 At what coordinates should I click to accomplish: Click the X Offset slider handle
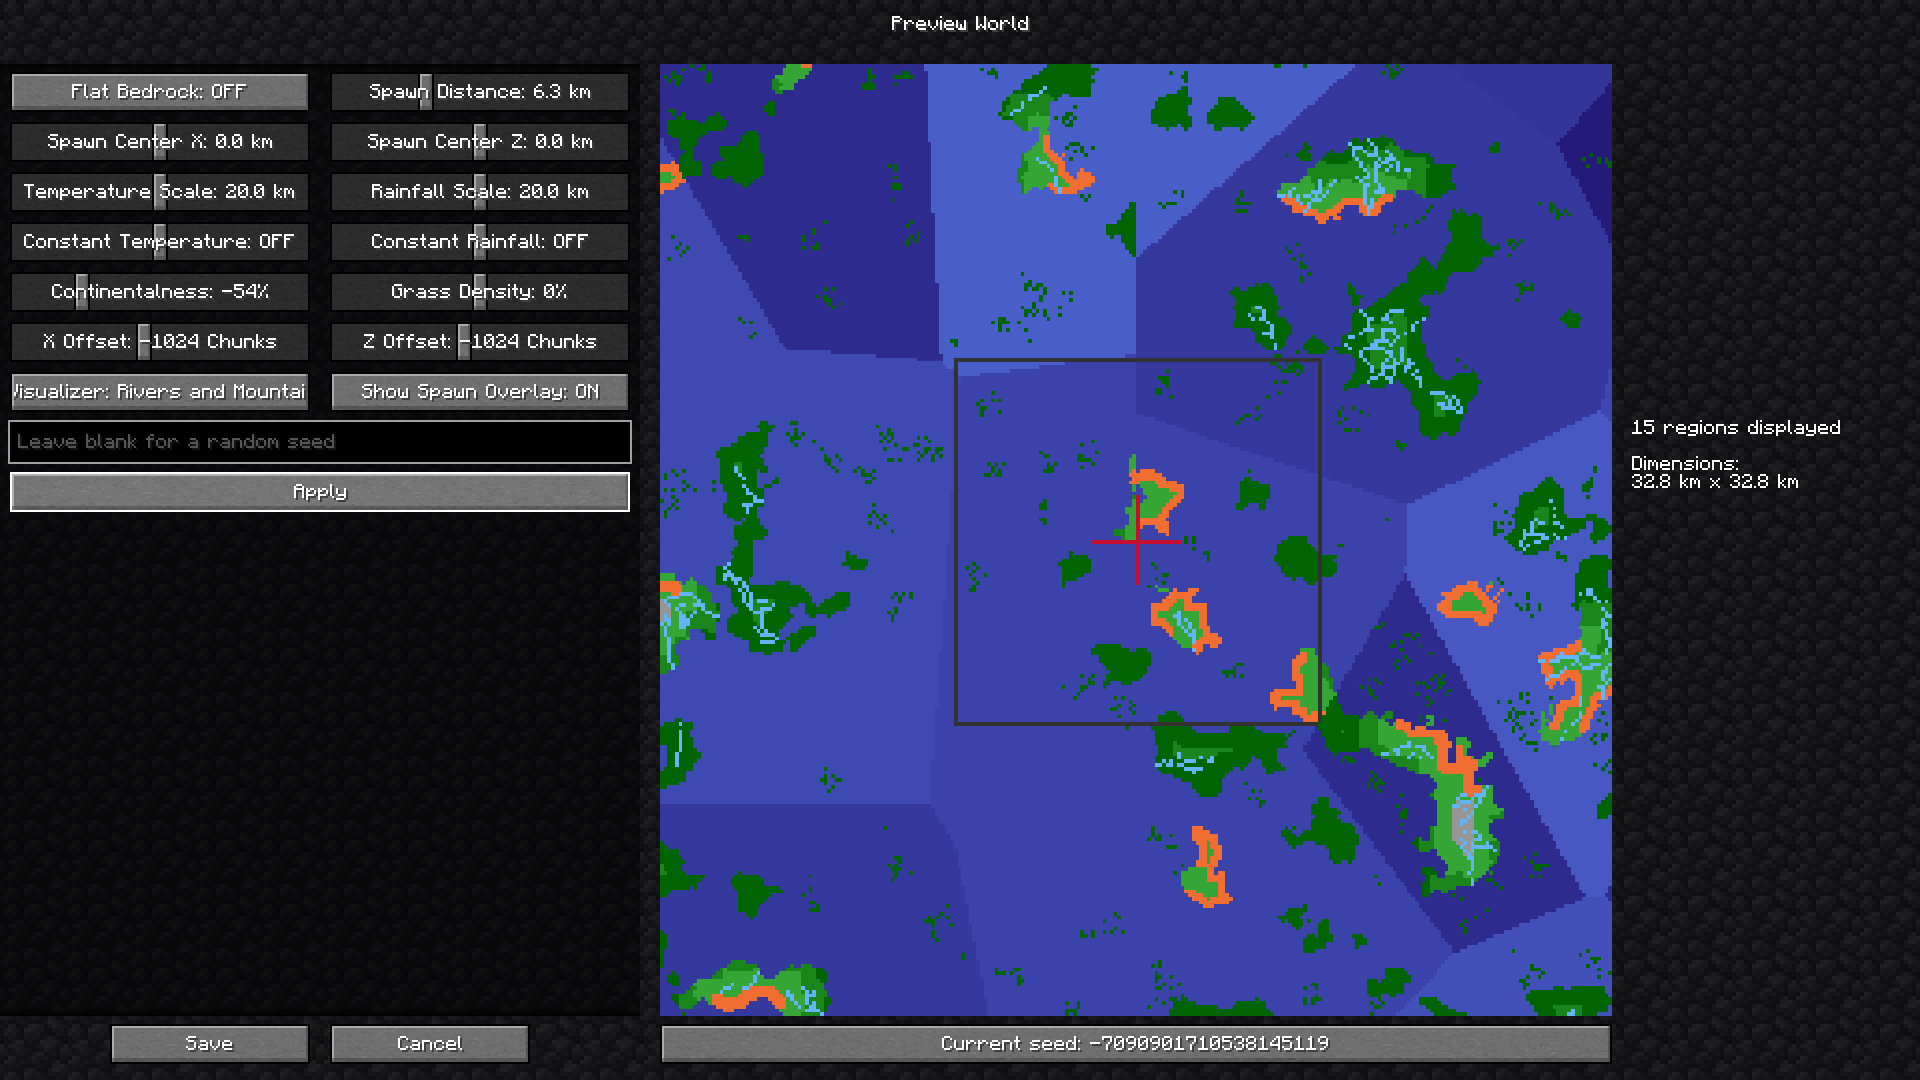coord(142,341)
